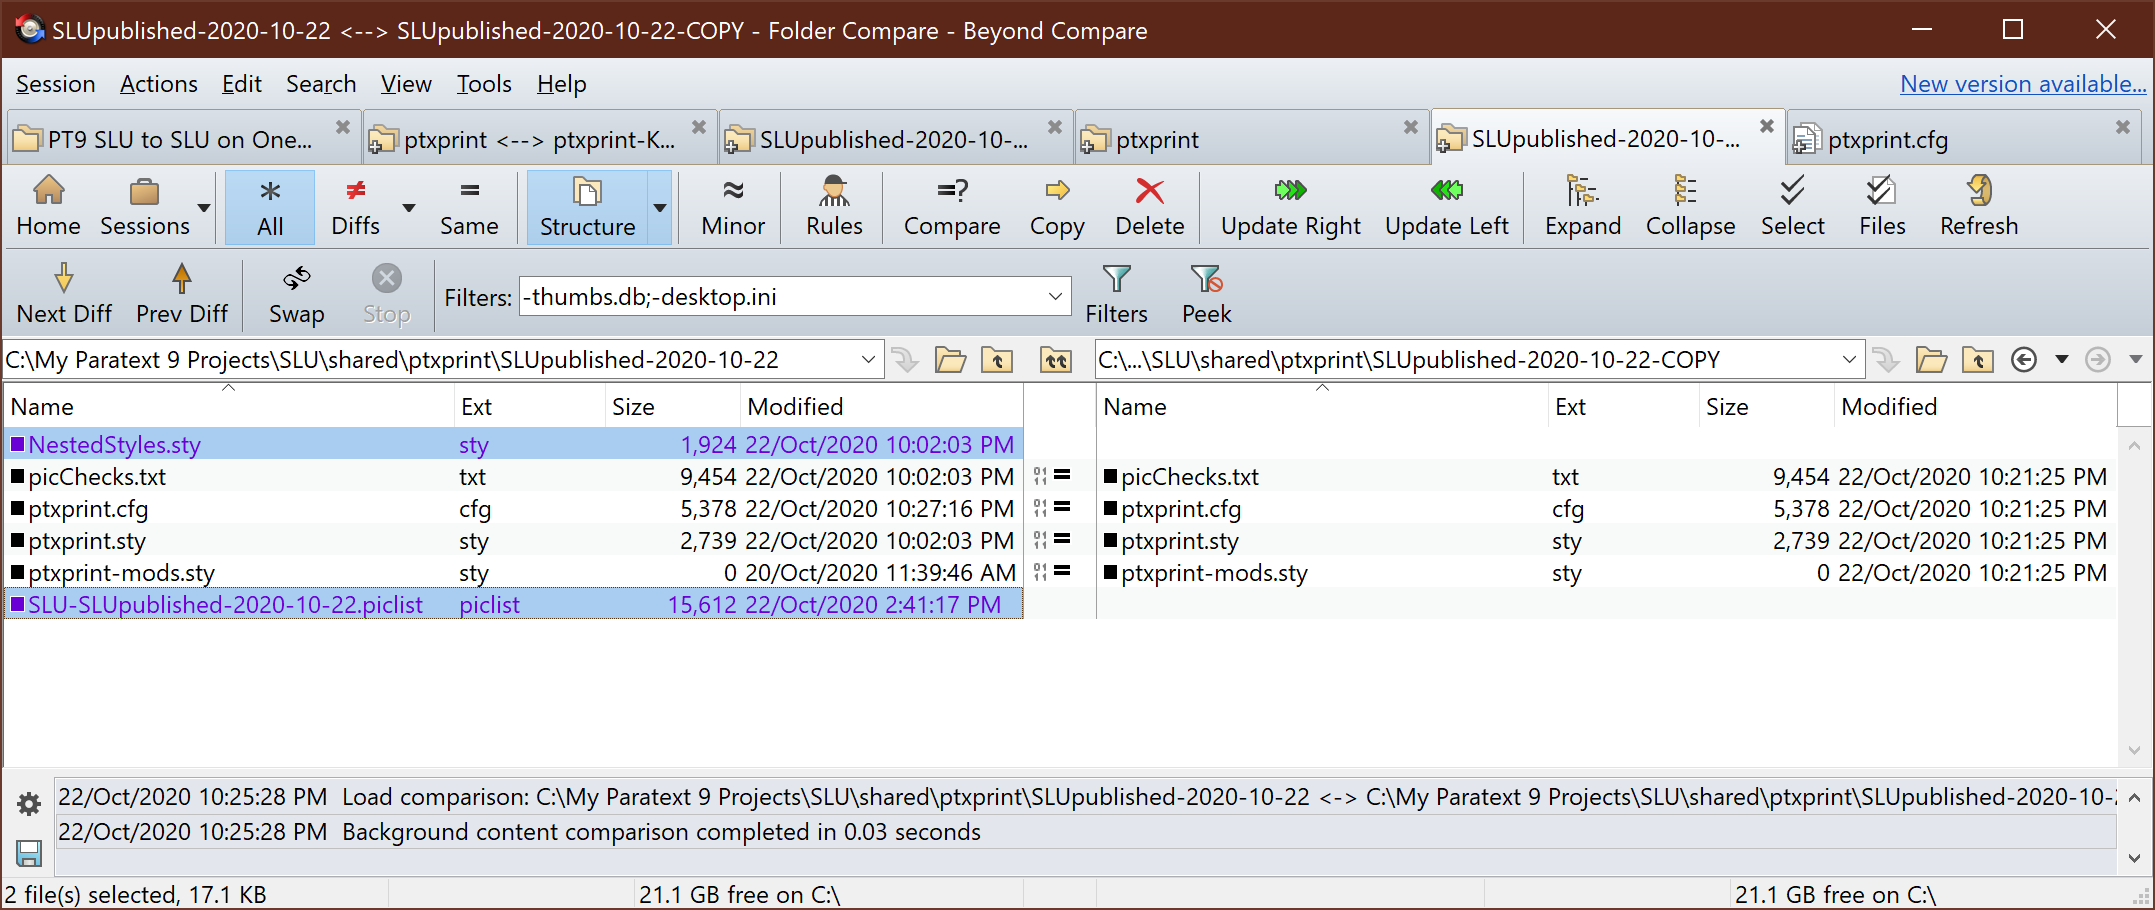Click the Compare files icon

(950, 205)
